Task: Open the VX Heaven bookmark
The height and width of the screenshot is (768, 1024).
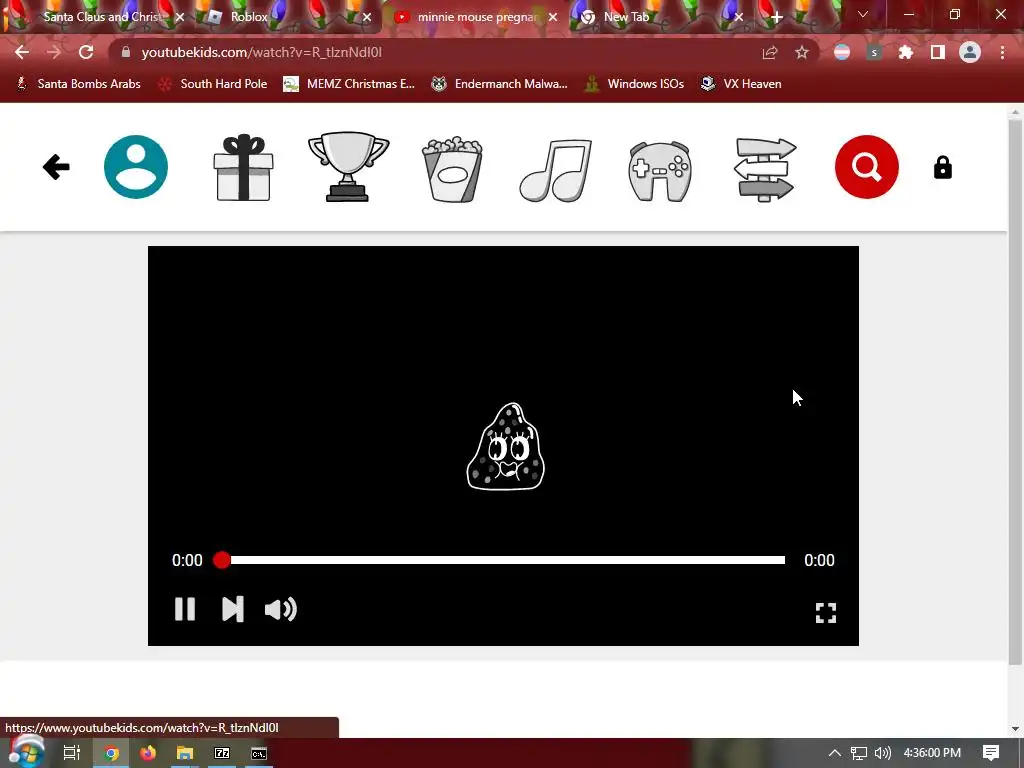Action: (741, 84)
